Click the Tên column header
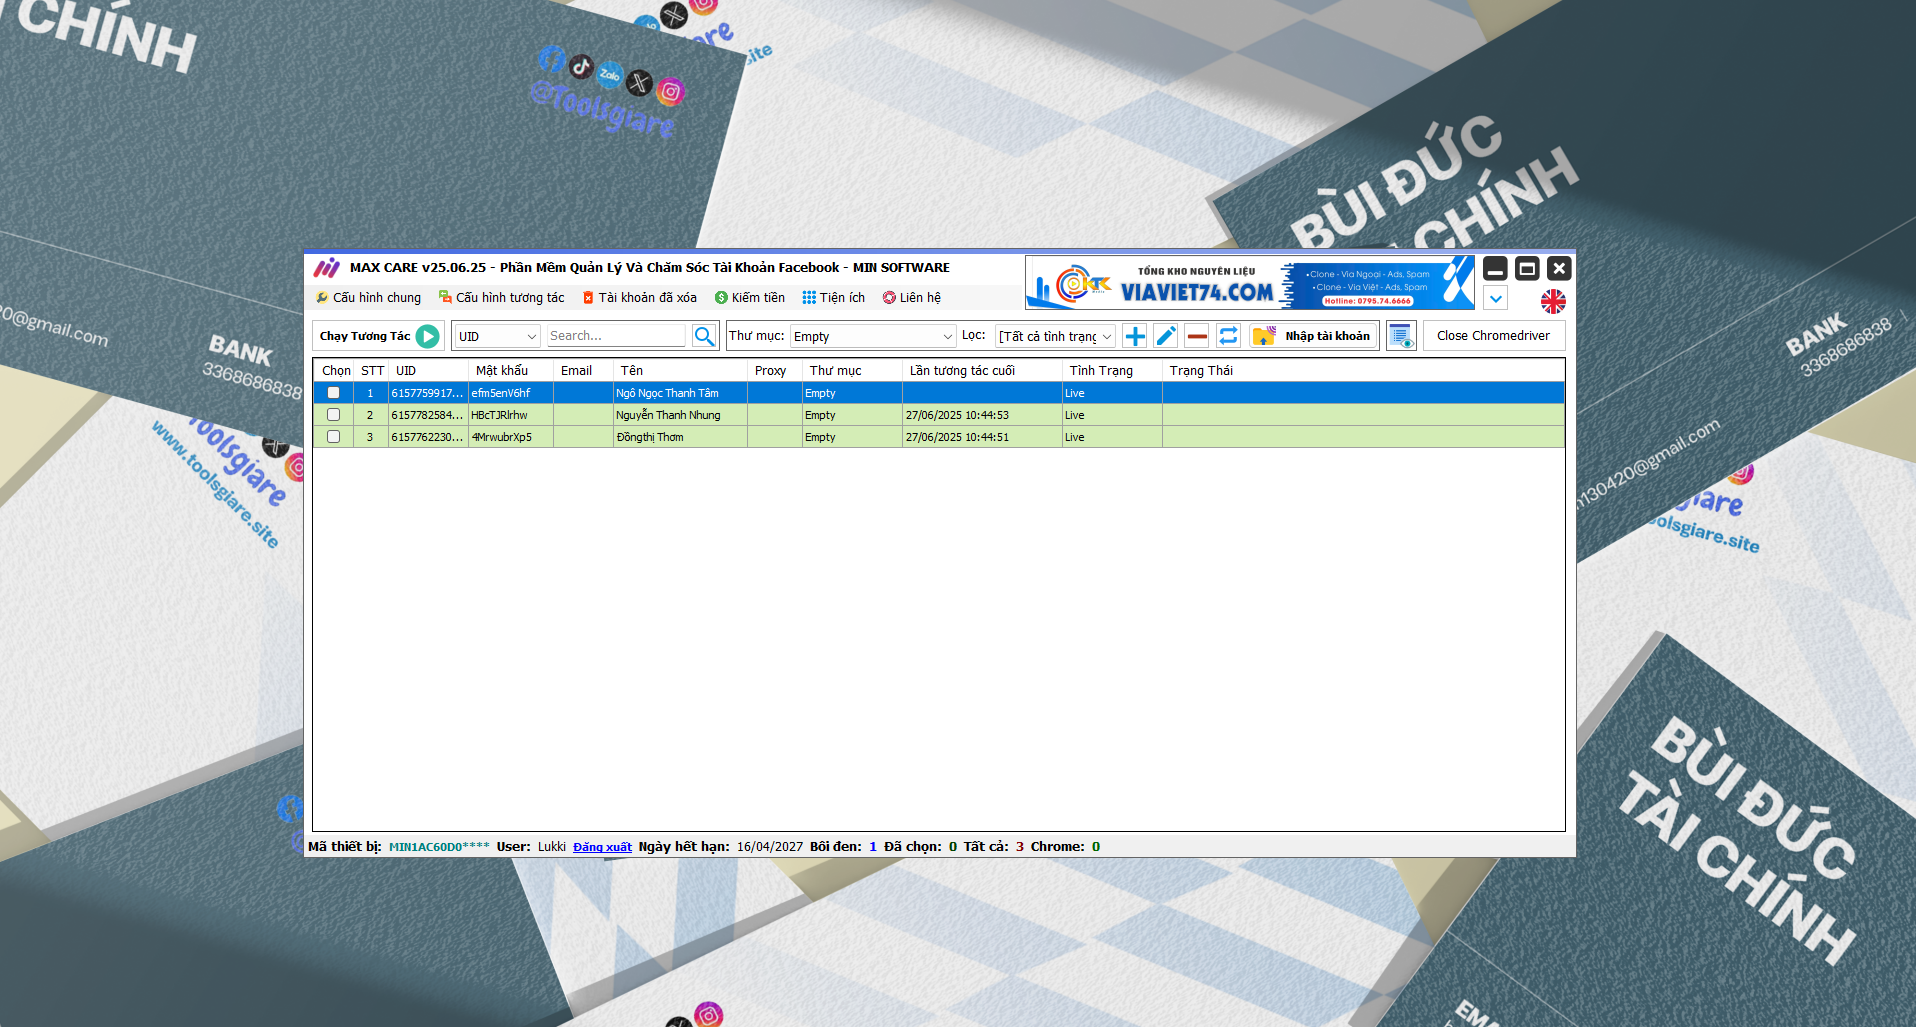1916x1027 pixels. [x=681, y=370]
